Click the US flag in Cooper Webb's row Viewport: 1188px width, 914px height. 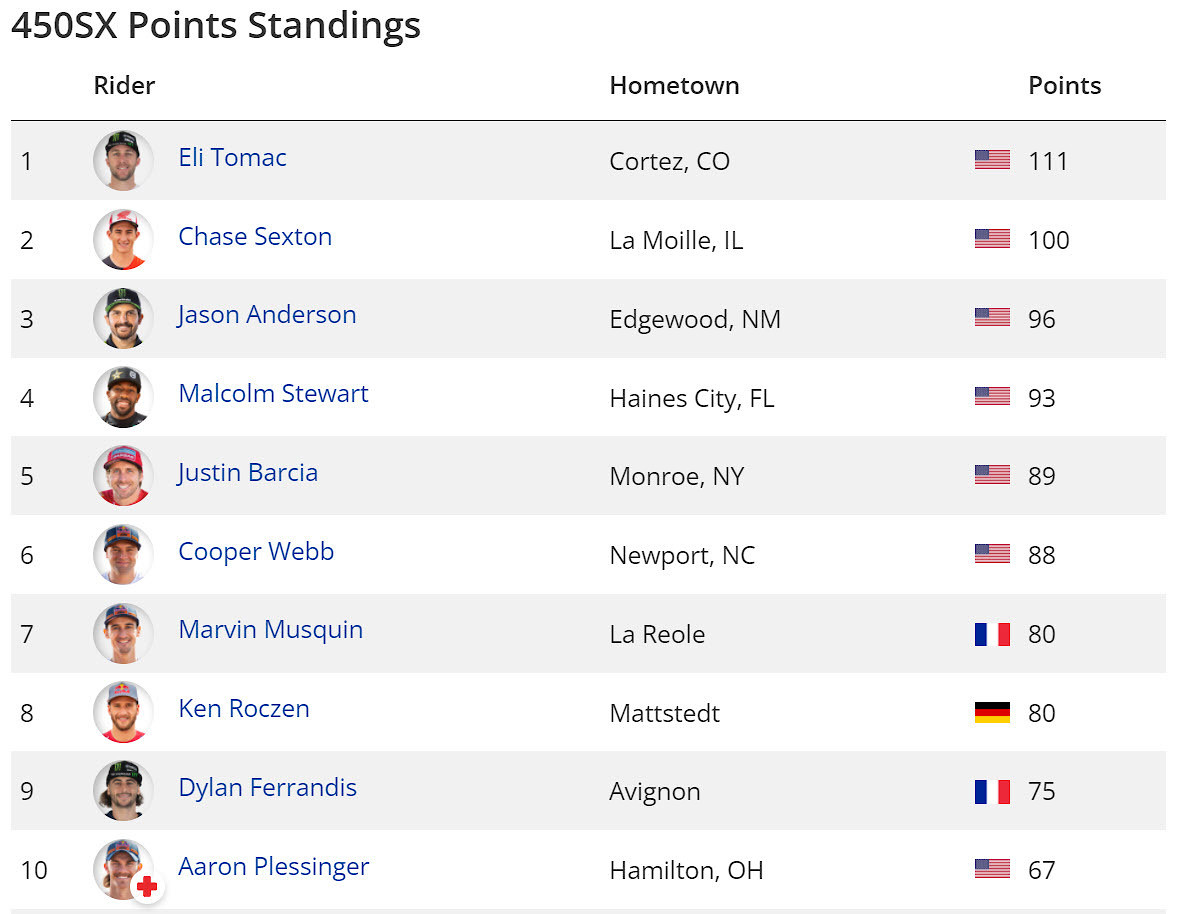click(992, 554)
